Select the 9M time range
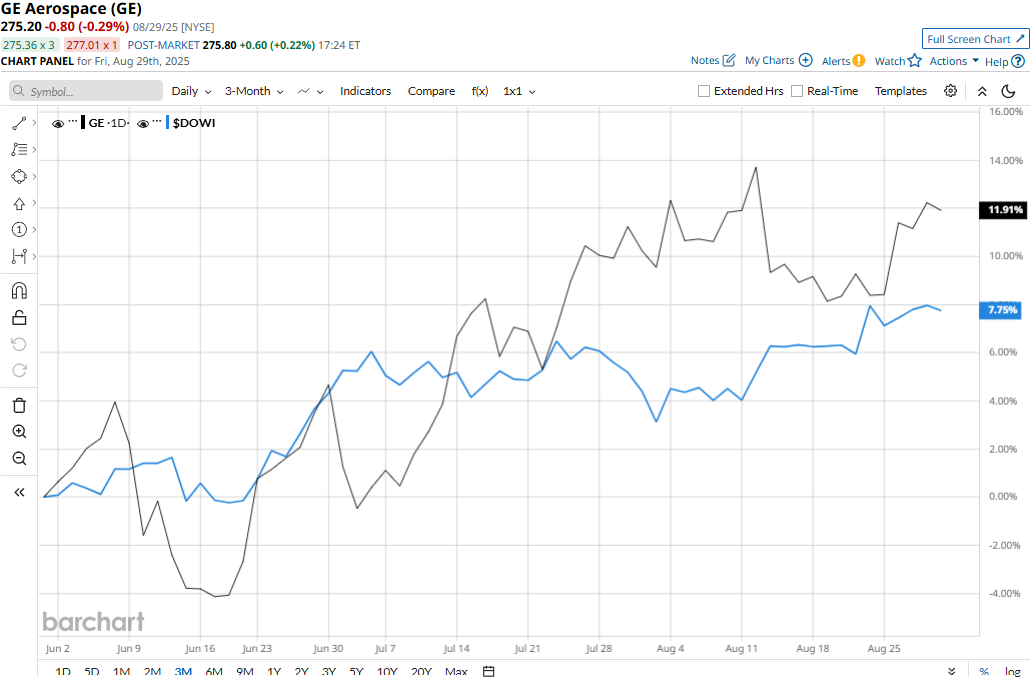Screen dimensions: 1032x677 tap(245, 671)
